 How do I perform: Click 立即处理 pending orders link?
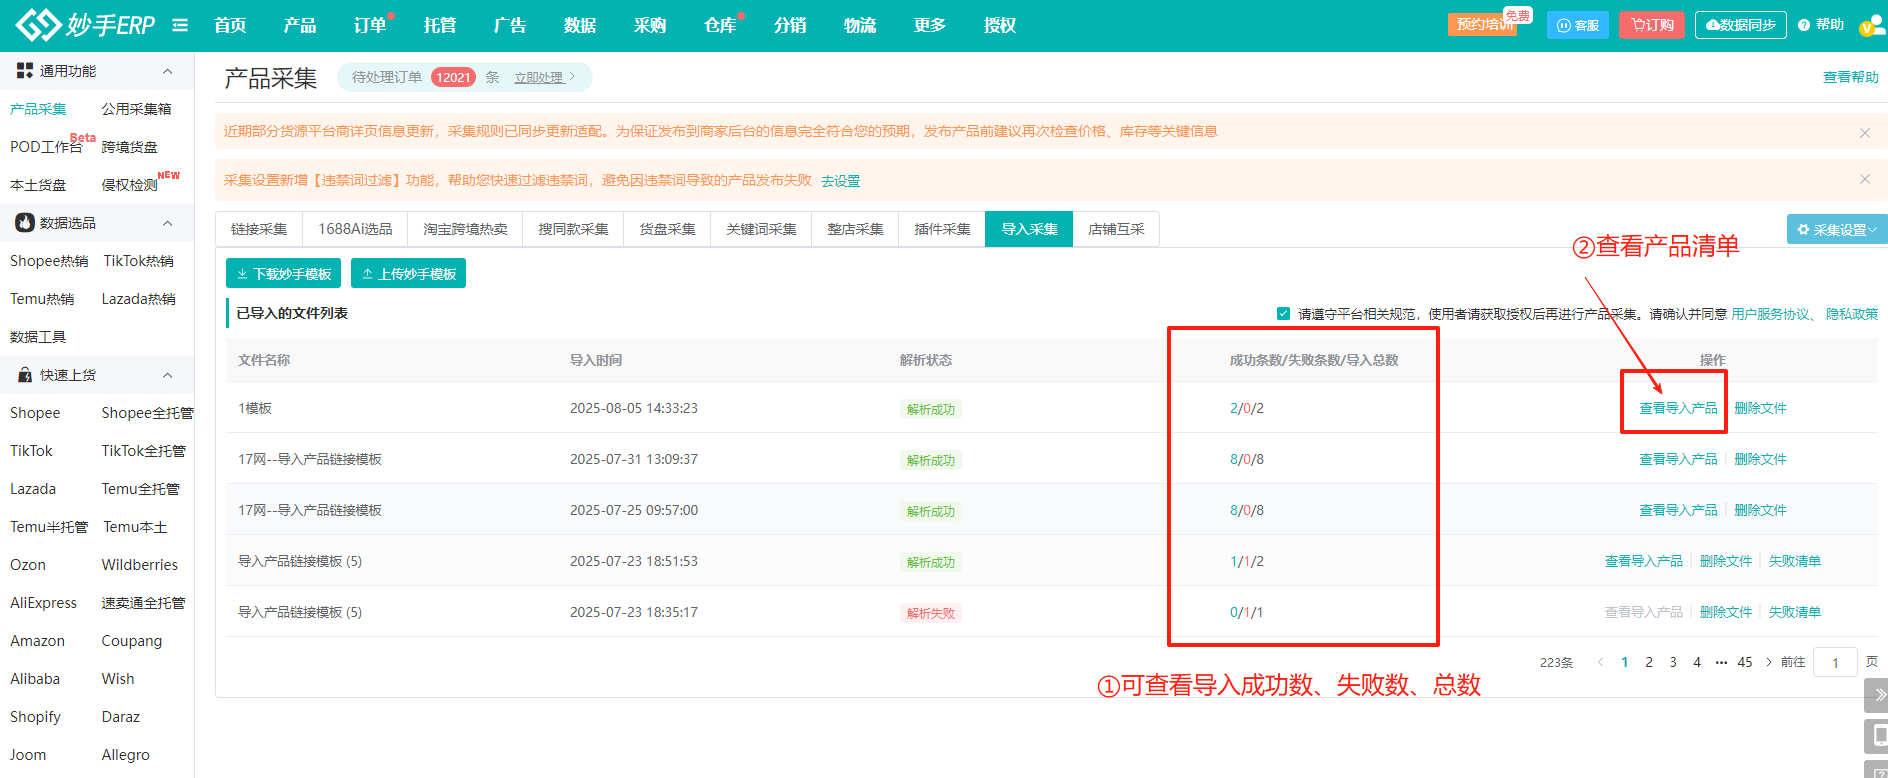(x=539, y=77)
